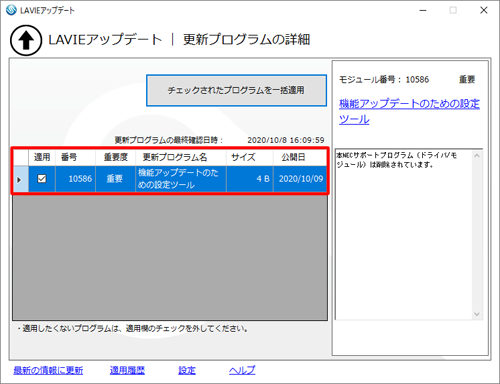Open the 適用履歴 link
This screenshot has width=500, height=384.
point(127,370)
